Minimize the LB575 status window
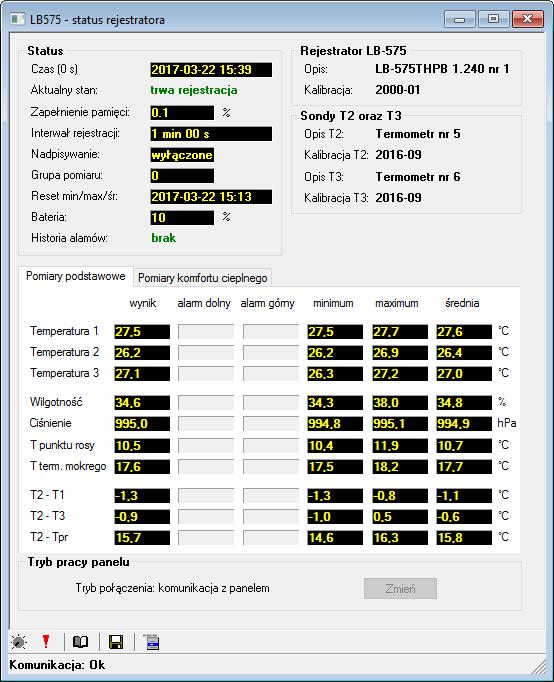 [459, 19]
